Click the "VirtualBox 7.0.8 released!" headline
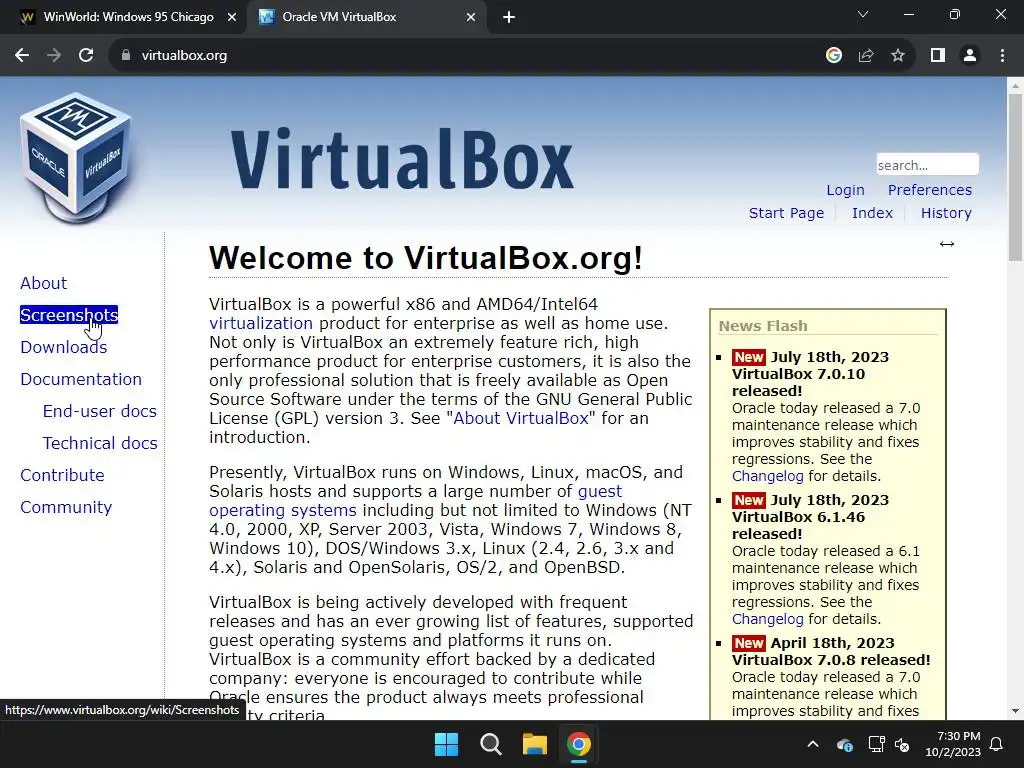 pyautogui.click(x=831, y=660)
